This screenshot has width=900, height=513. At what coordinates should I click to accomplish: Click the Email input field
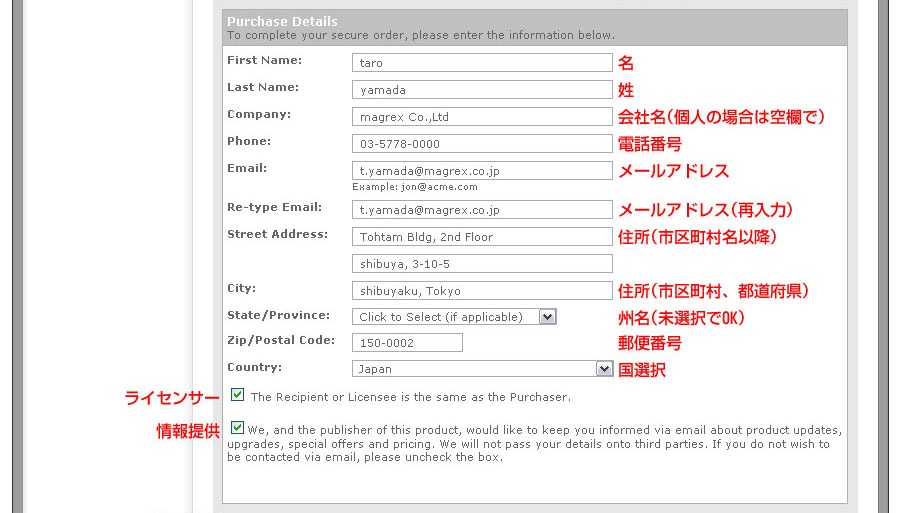482,170
